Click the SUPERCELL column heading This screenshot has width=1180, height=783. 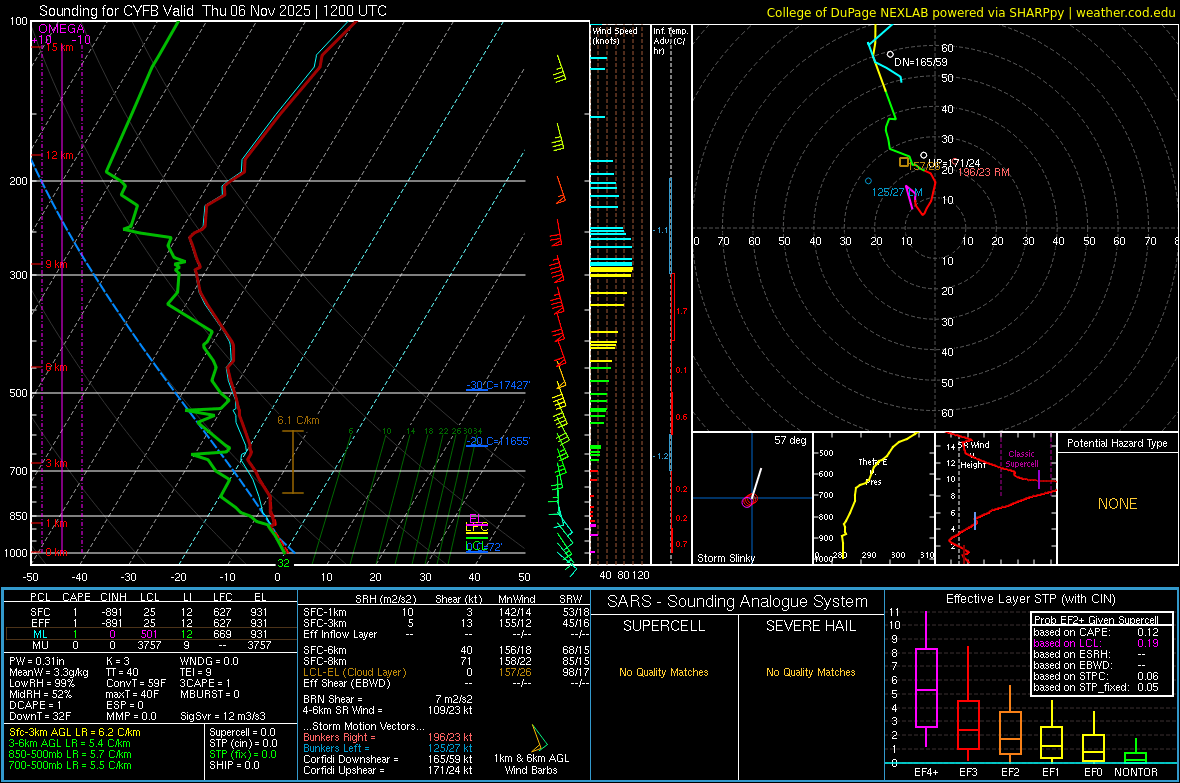[x=663, y=626]
